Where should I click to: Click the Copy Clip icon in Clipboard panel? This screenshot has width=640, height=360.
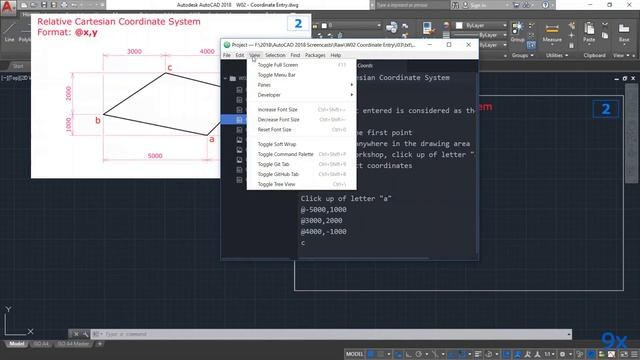click(605, 36)
